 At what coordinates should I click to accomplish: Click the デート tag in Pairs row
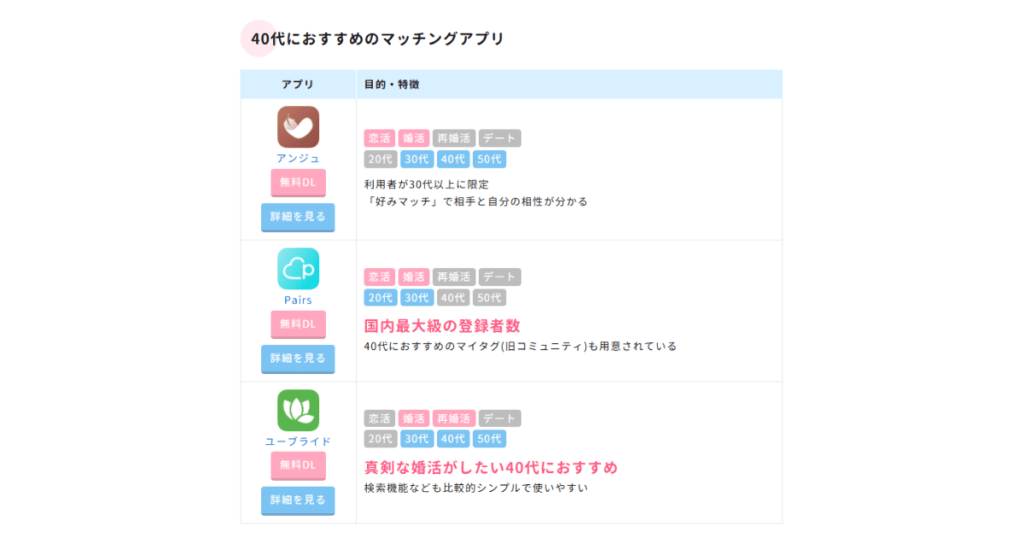[x=500, y=277]
